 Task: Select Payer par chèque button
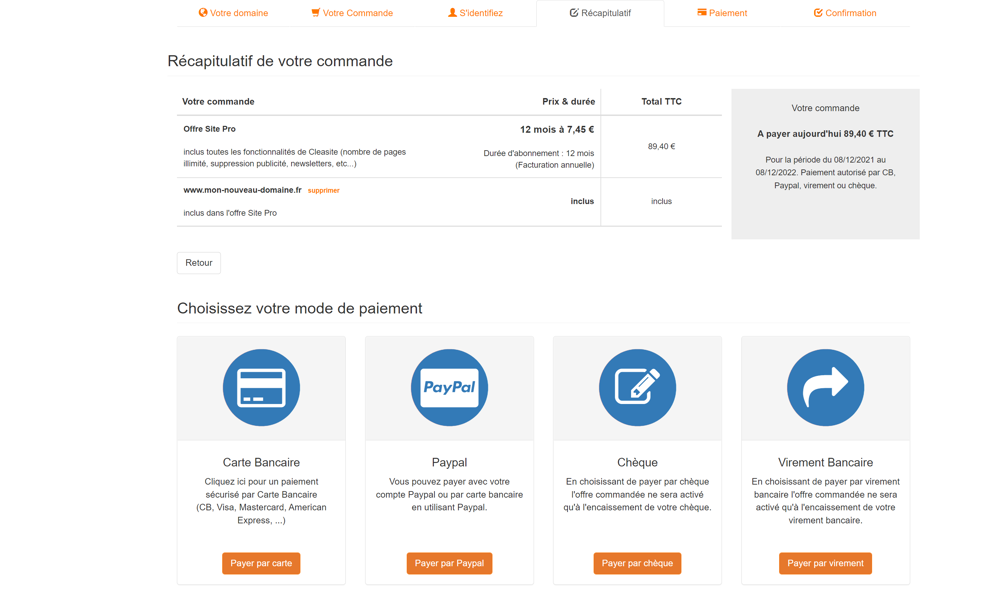click(637, 563)
